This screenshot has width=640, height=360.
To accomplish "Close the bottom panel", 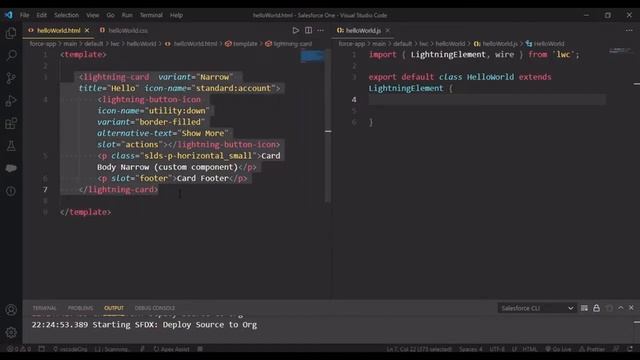I will (x=631, y=308).
